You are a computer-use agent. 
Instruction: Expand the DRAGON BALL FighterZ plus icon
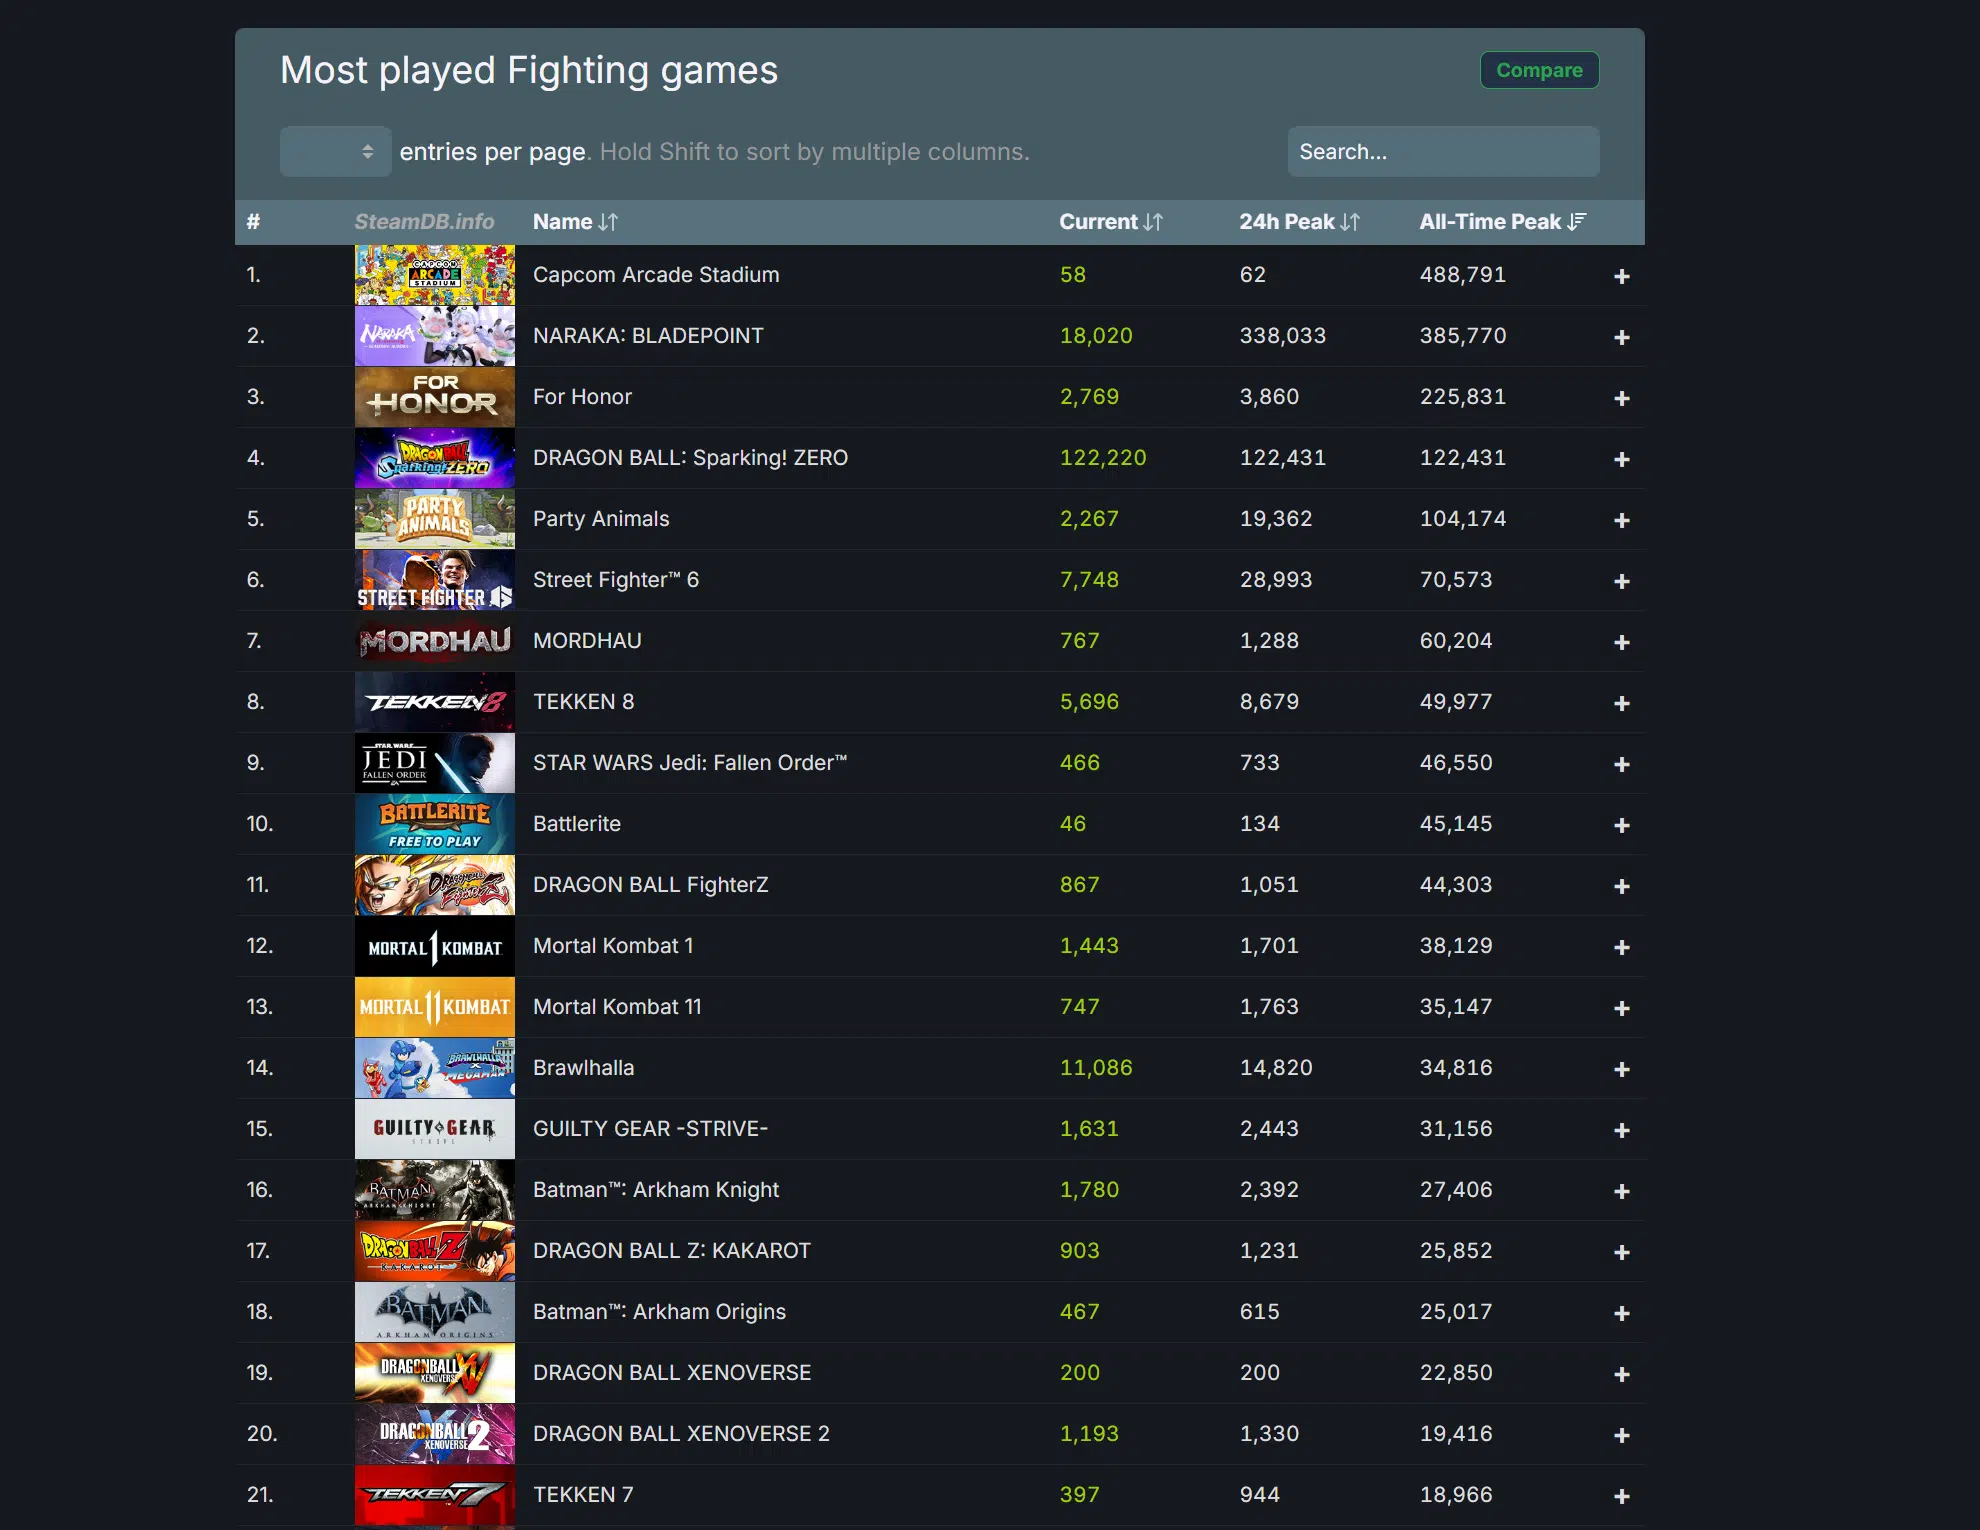[x=1622, y=886]
